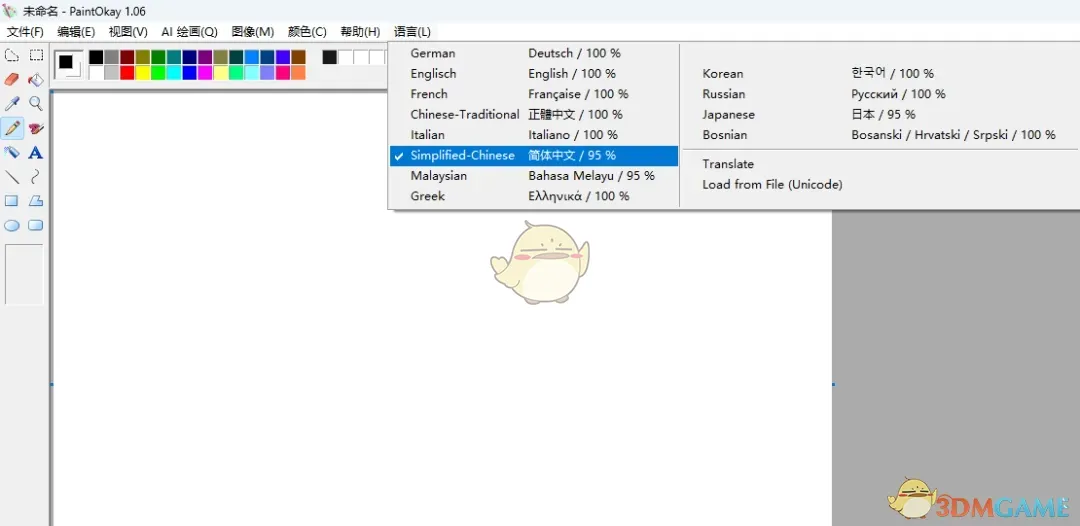The height and width of the screenshot is (526, 1080).
Task: Open the 文件(F) menu
Action: [x=25, y=32]
